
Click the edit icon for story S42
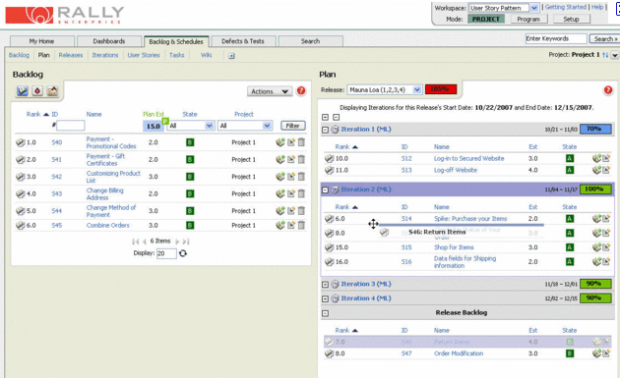pos(291,176)
